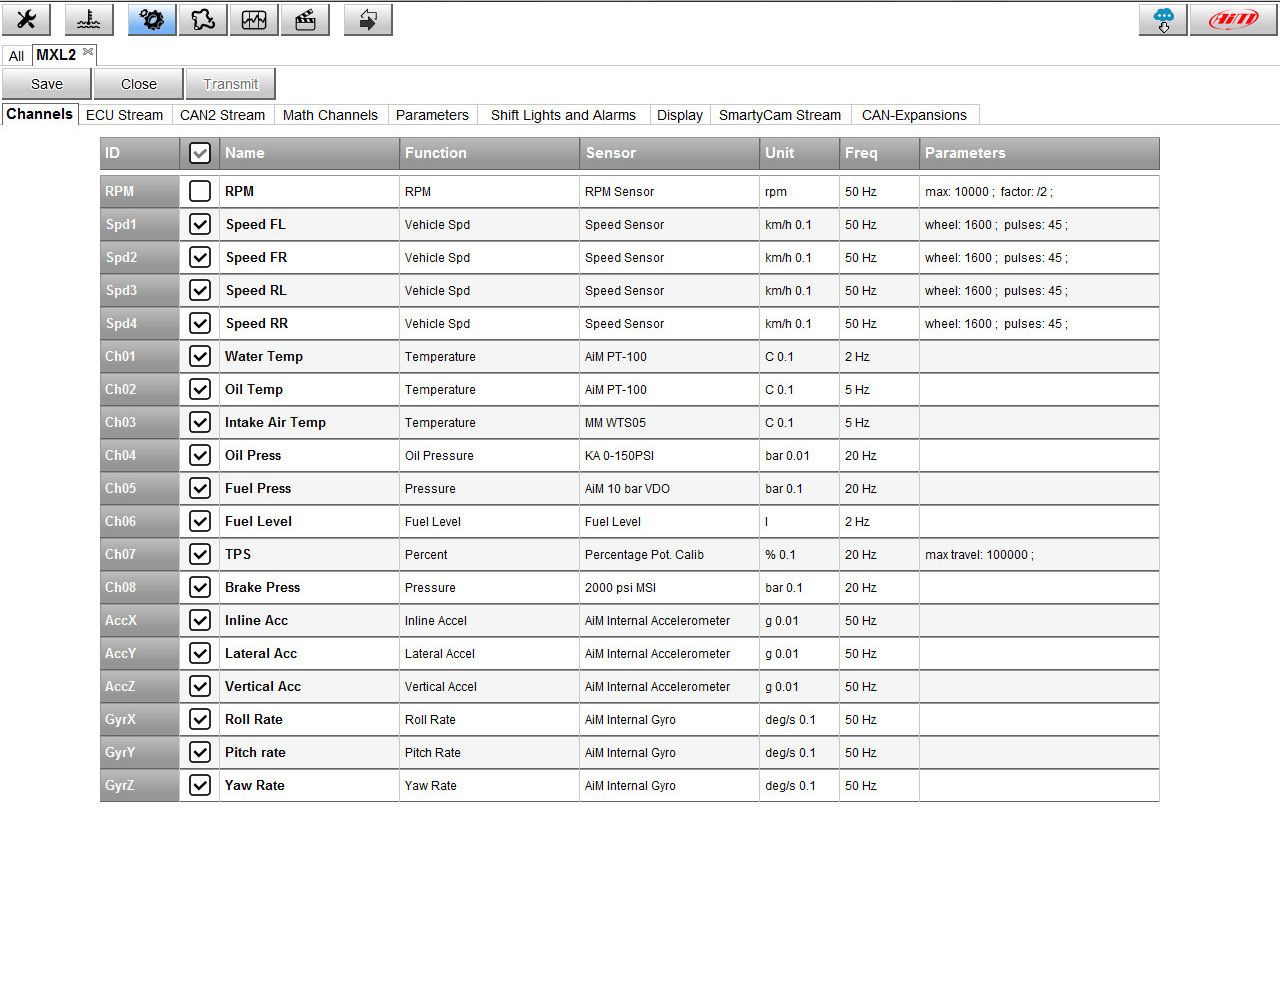Click the AiM logo button
This screenshot has height=1004, width=1280.
tap(1233, 19)
